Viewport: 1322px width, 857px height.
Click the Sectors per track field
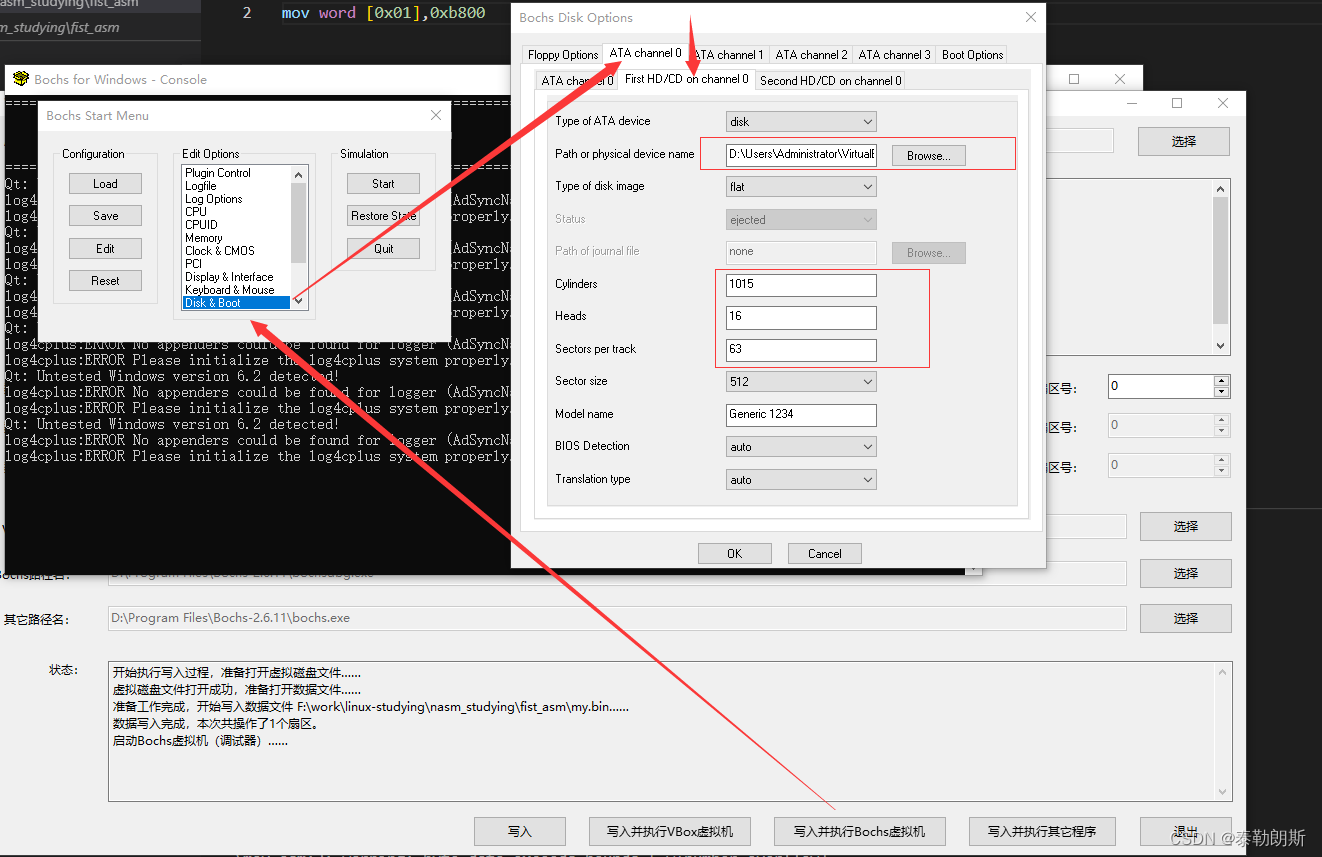pos(801,349)
